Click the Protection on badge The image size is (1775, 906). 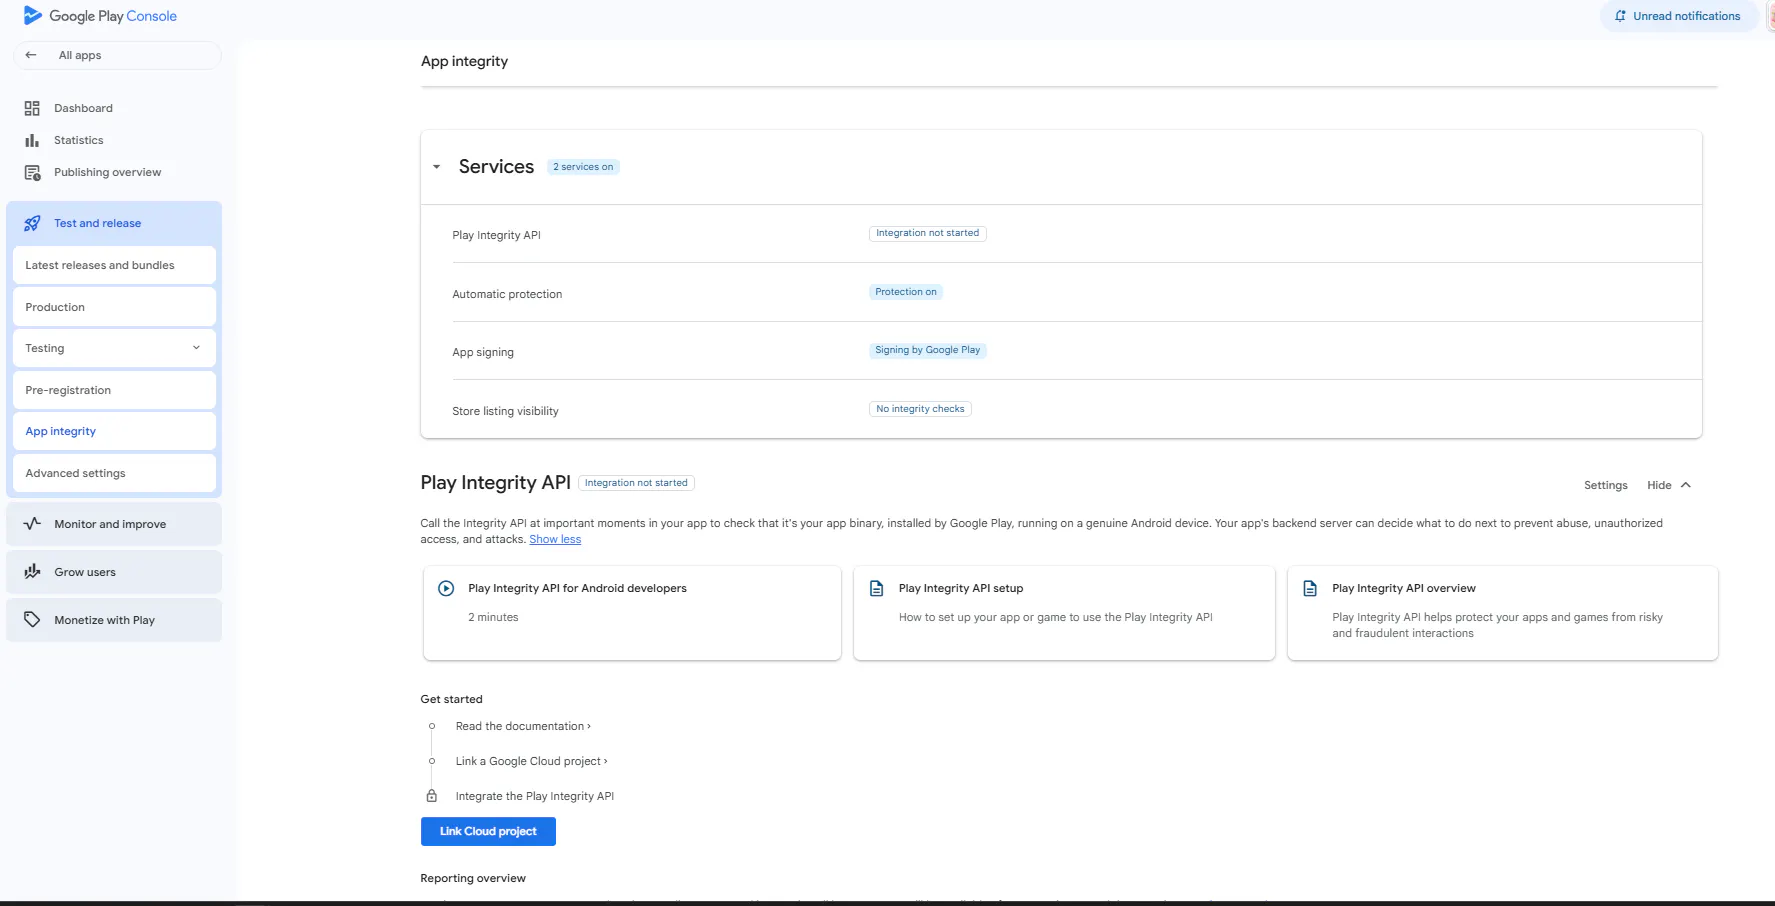tap(906, 292)
